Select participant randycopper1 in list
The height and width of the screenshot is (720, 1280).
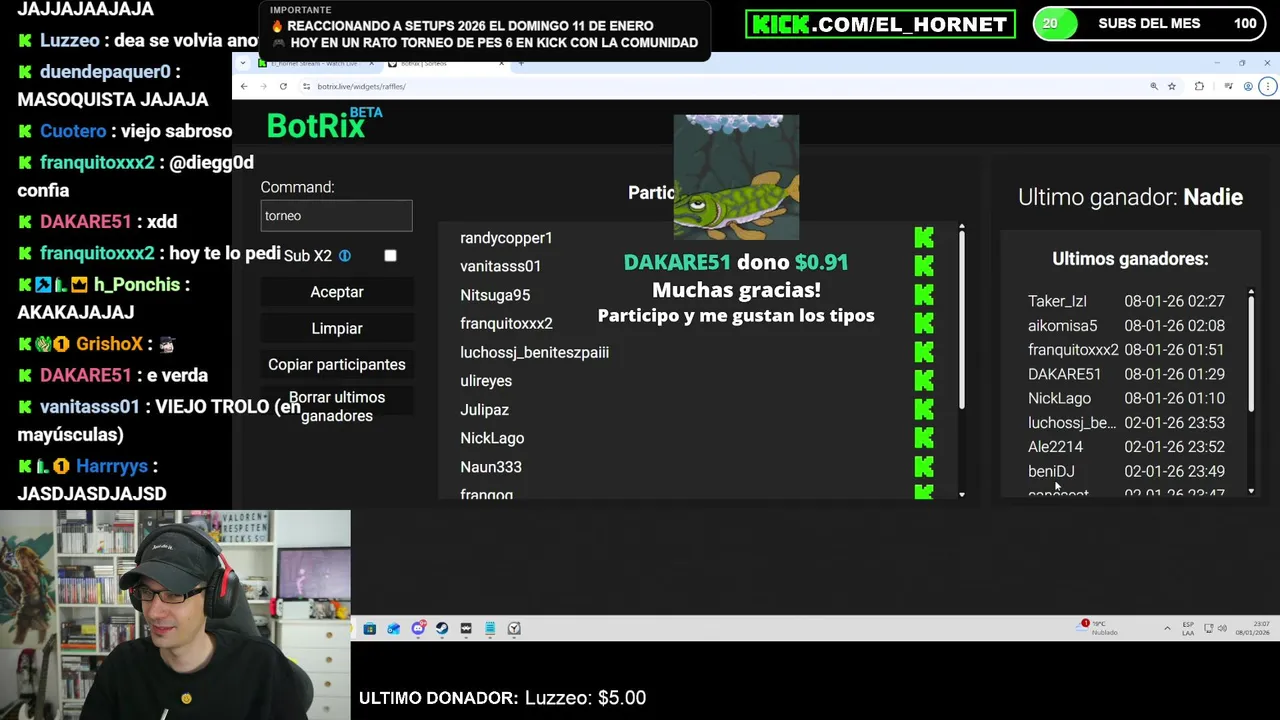pyautogui.click(x=506, y=238)
